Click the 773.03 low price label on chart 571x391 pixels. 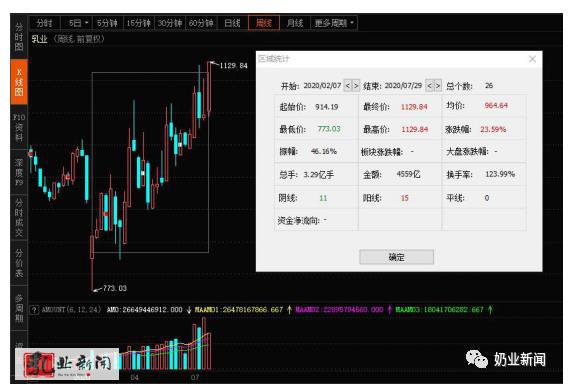pyautogui.click(x=115, y=288)
